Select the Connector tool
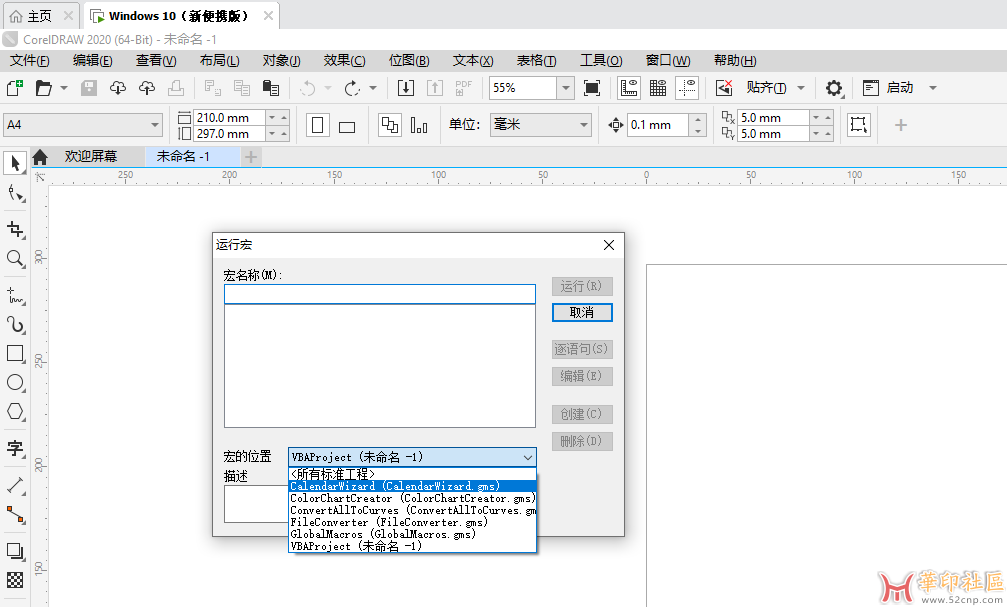 pos(16,515)
